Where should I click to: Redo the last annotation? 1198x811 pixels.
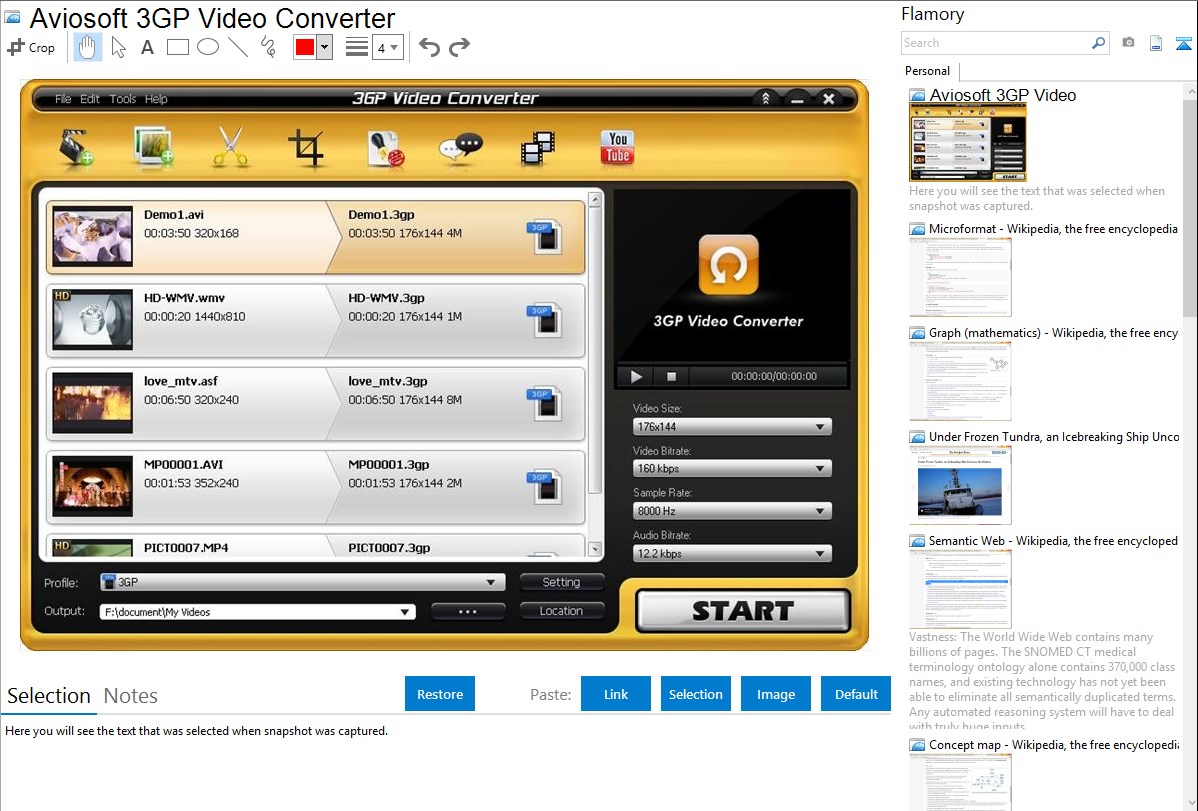(459, 47)
